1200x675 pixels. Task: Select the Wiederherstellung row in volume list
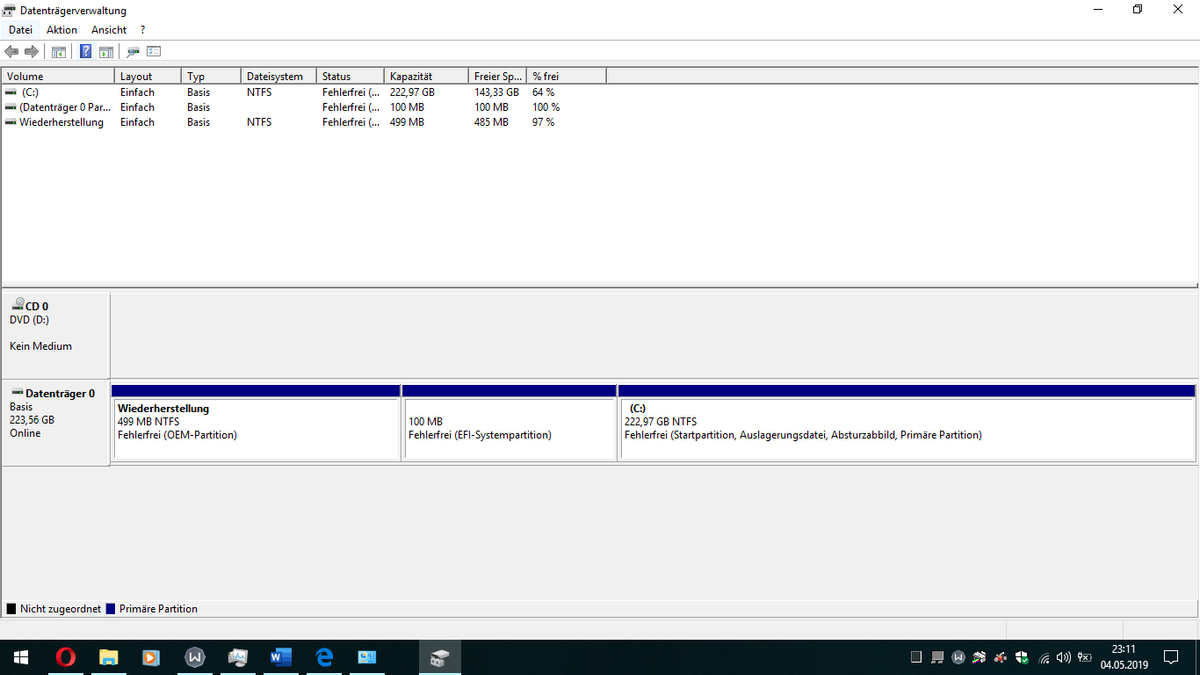[61, 122]
